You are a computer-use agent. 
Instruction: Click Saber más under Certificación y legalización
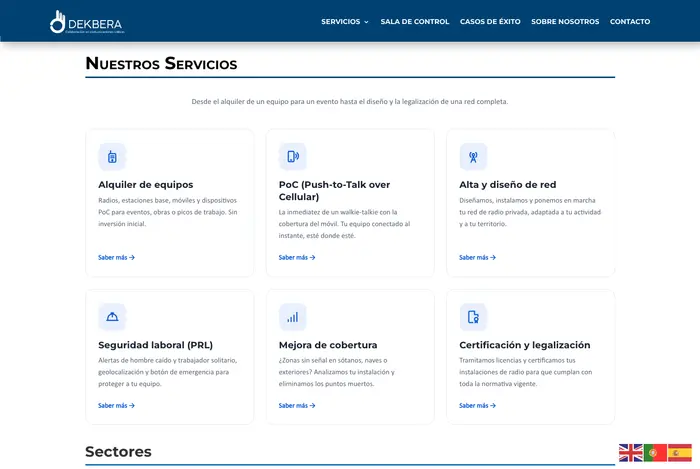(477, 406)
